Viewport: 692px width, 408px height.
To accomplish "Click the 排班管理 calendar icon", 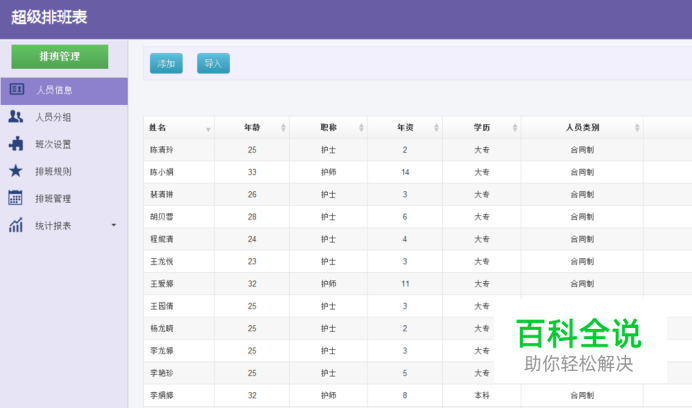I will [x=15, y=198].
